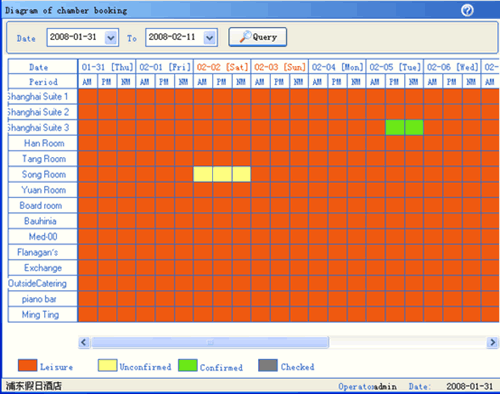Screen dimensions: 500x394
Task: Select the Unconfirmed yellow legend swatch
Action: 107,365
